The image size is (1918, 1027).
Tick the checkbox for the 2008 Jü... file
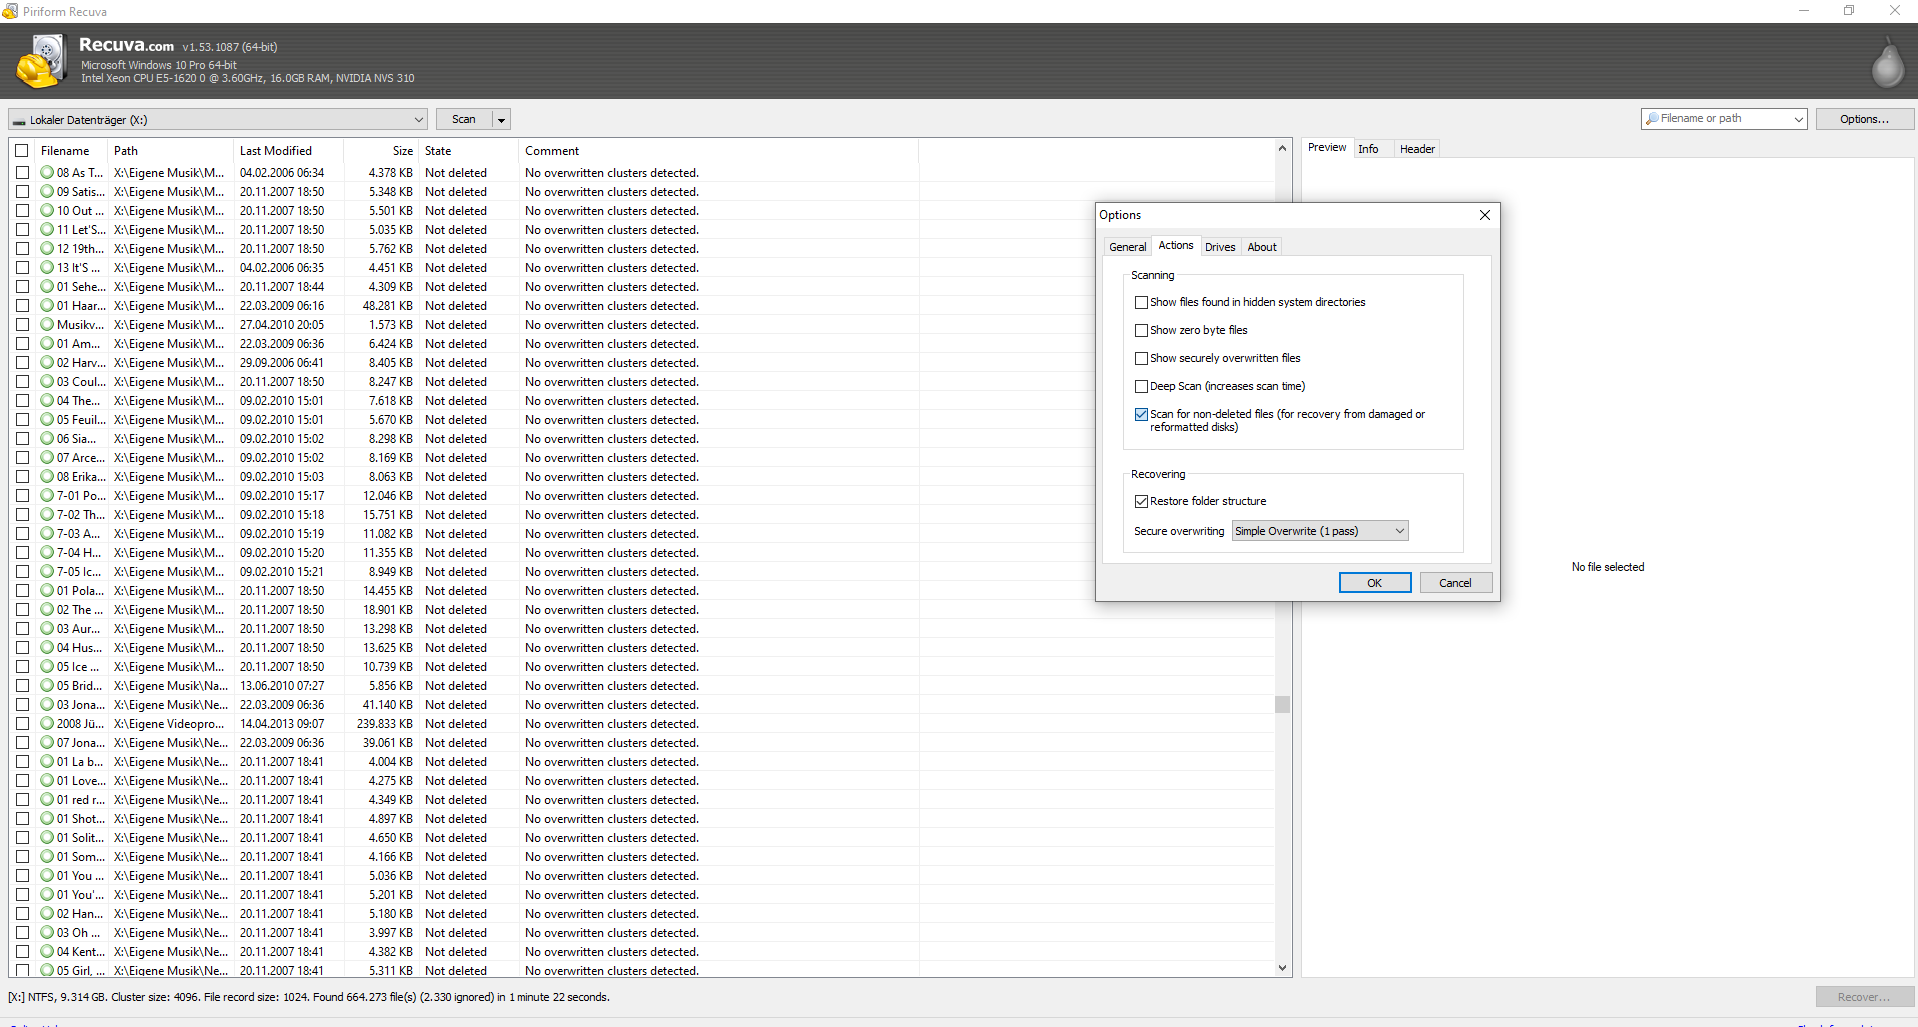[22, 724]
